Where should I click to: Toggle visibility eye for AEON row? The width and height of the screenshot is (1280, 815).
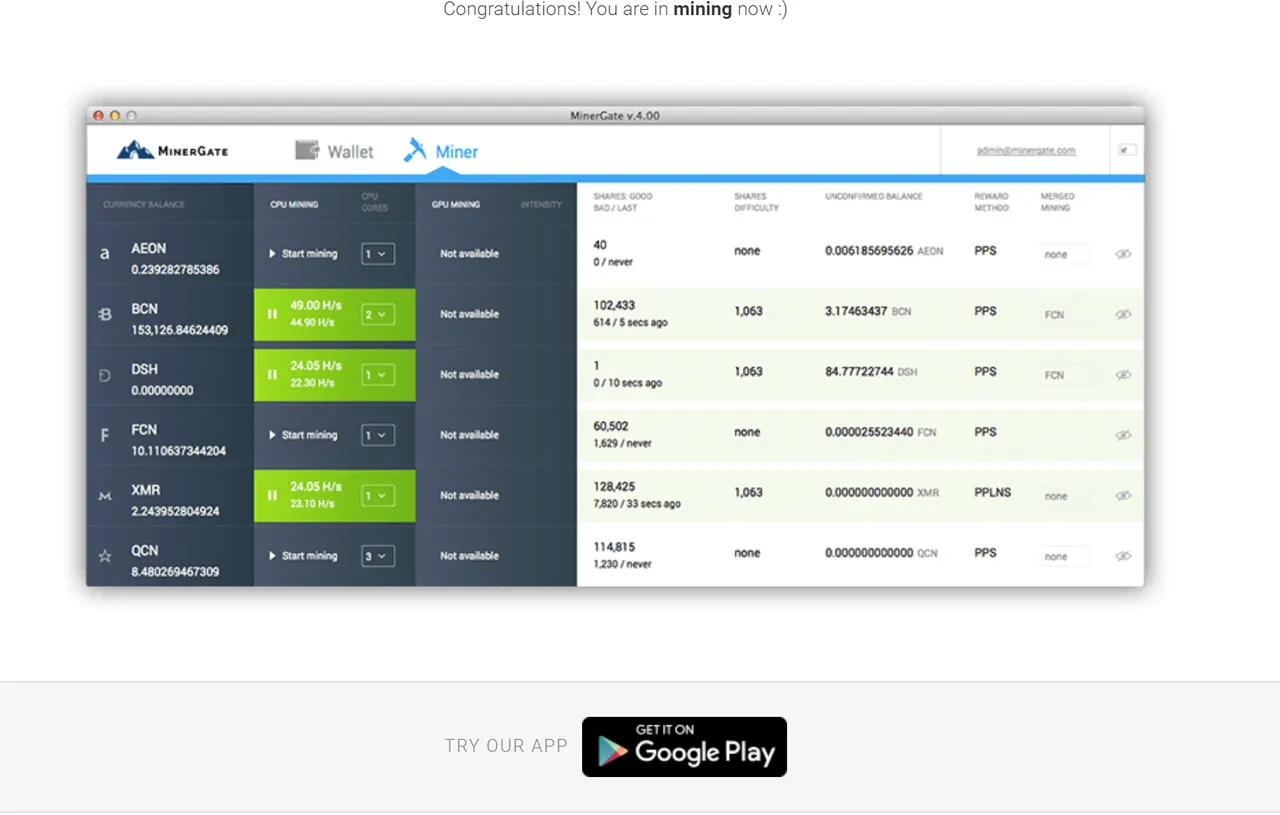(1123, 254)
